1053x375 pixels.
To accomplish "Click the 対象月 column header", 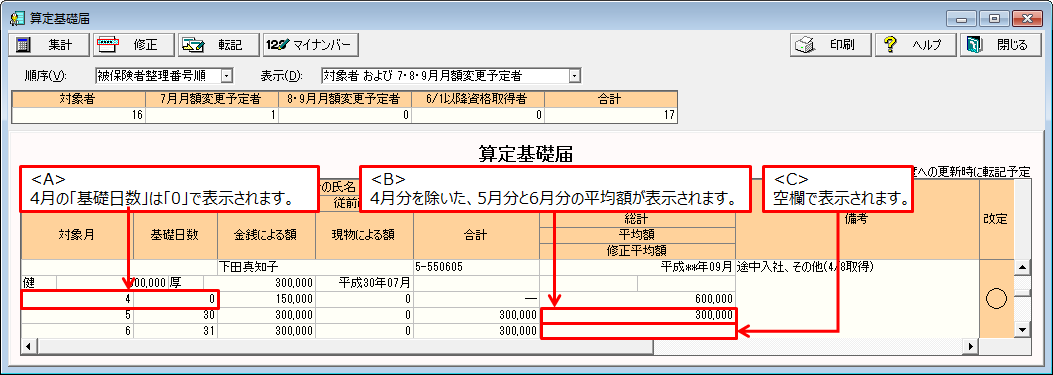I will (x=77, y=235).
